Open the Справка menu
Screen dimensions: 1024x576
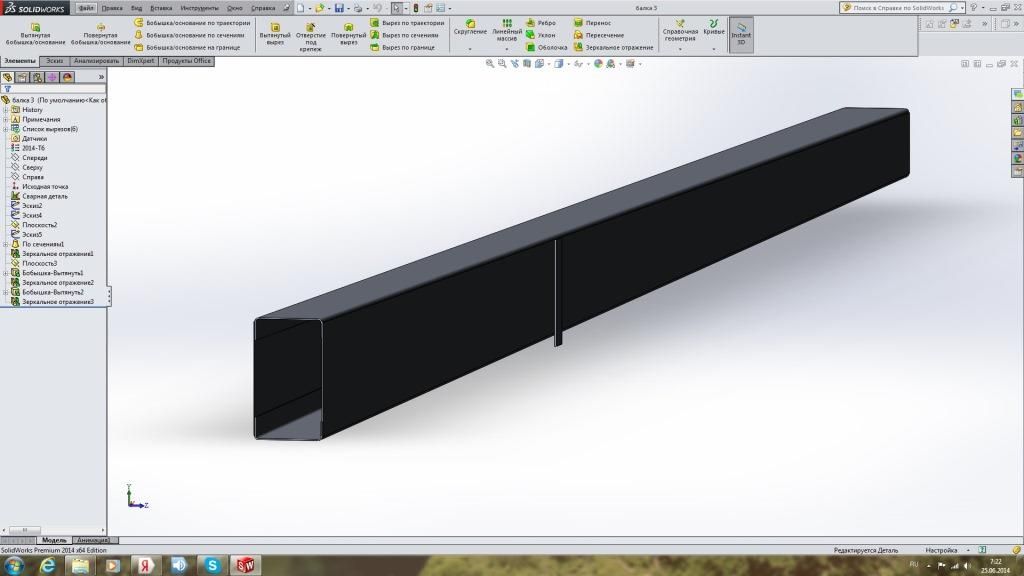tap(263, 8)
